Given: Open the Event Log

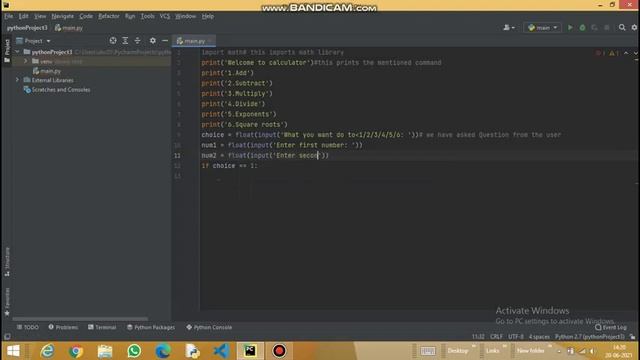Looking at the screenshot, I should (x=611, y=327).
